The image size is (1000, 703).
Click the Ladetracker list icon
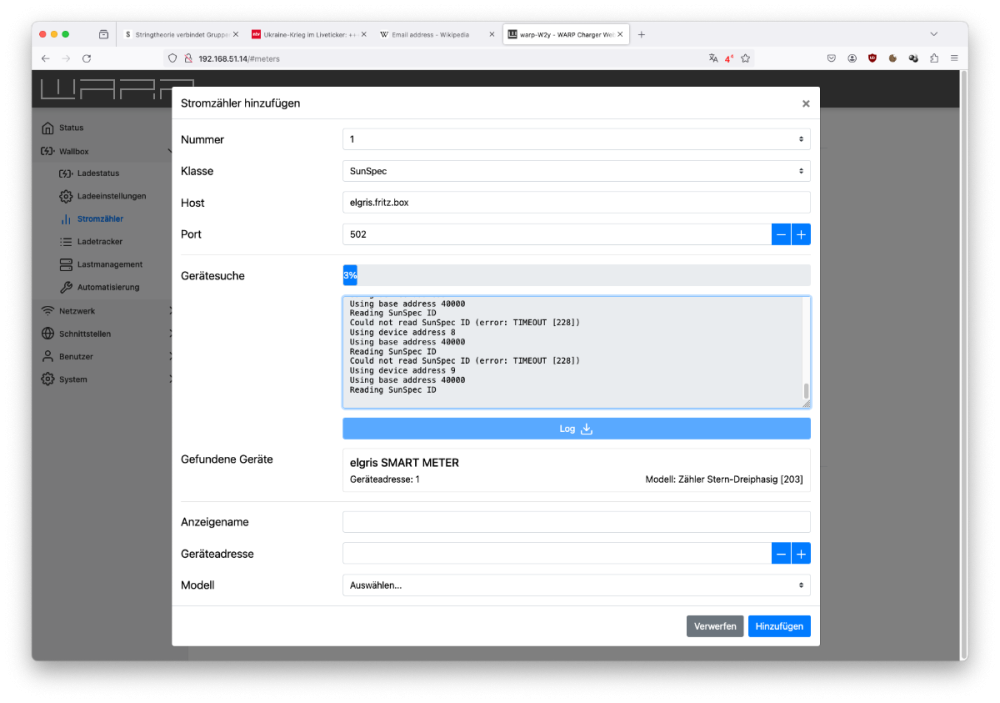tap(66, 242)
